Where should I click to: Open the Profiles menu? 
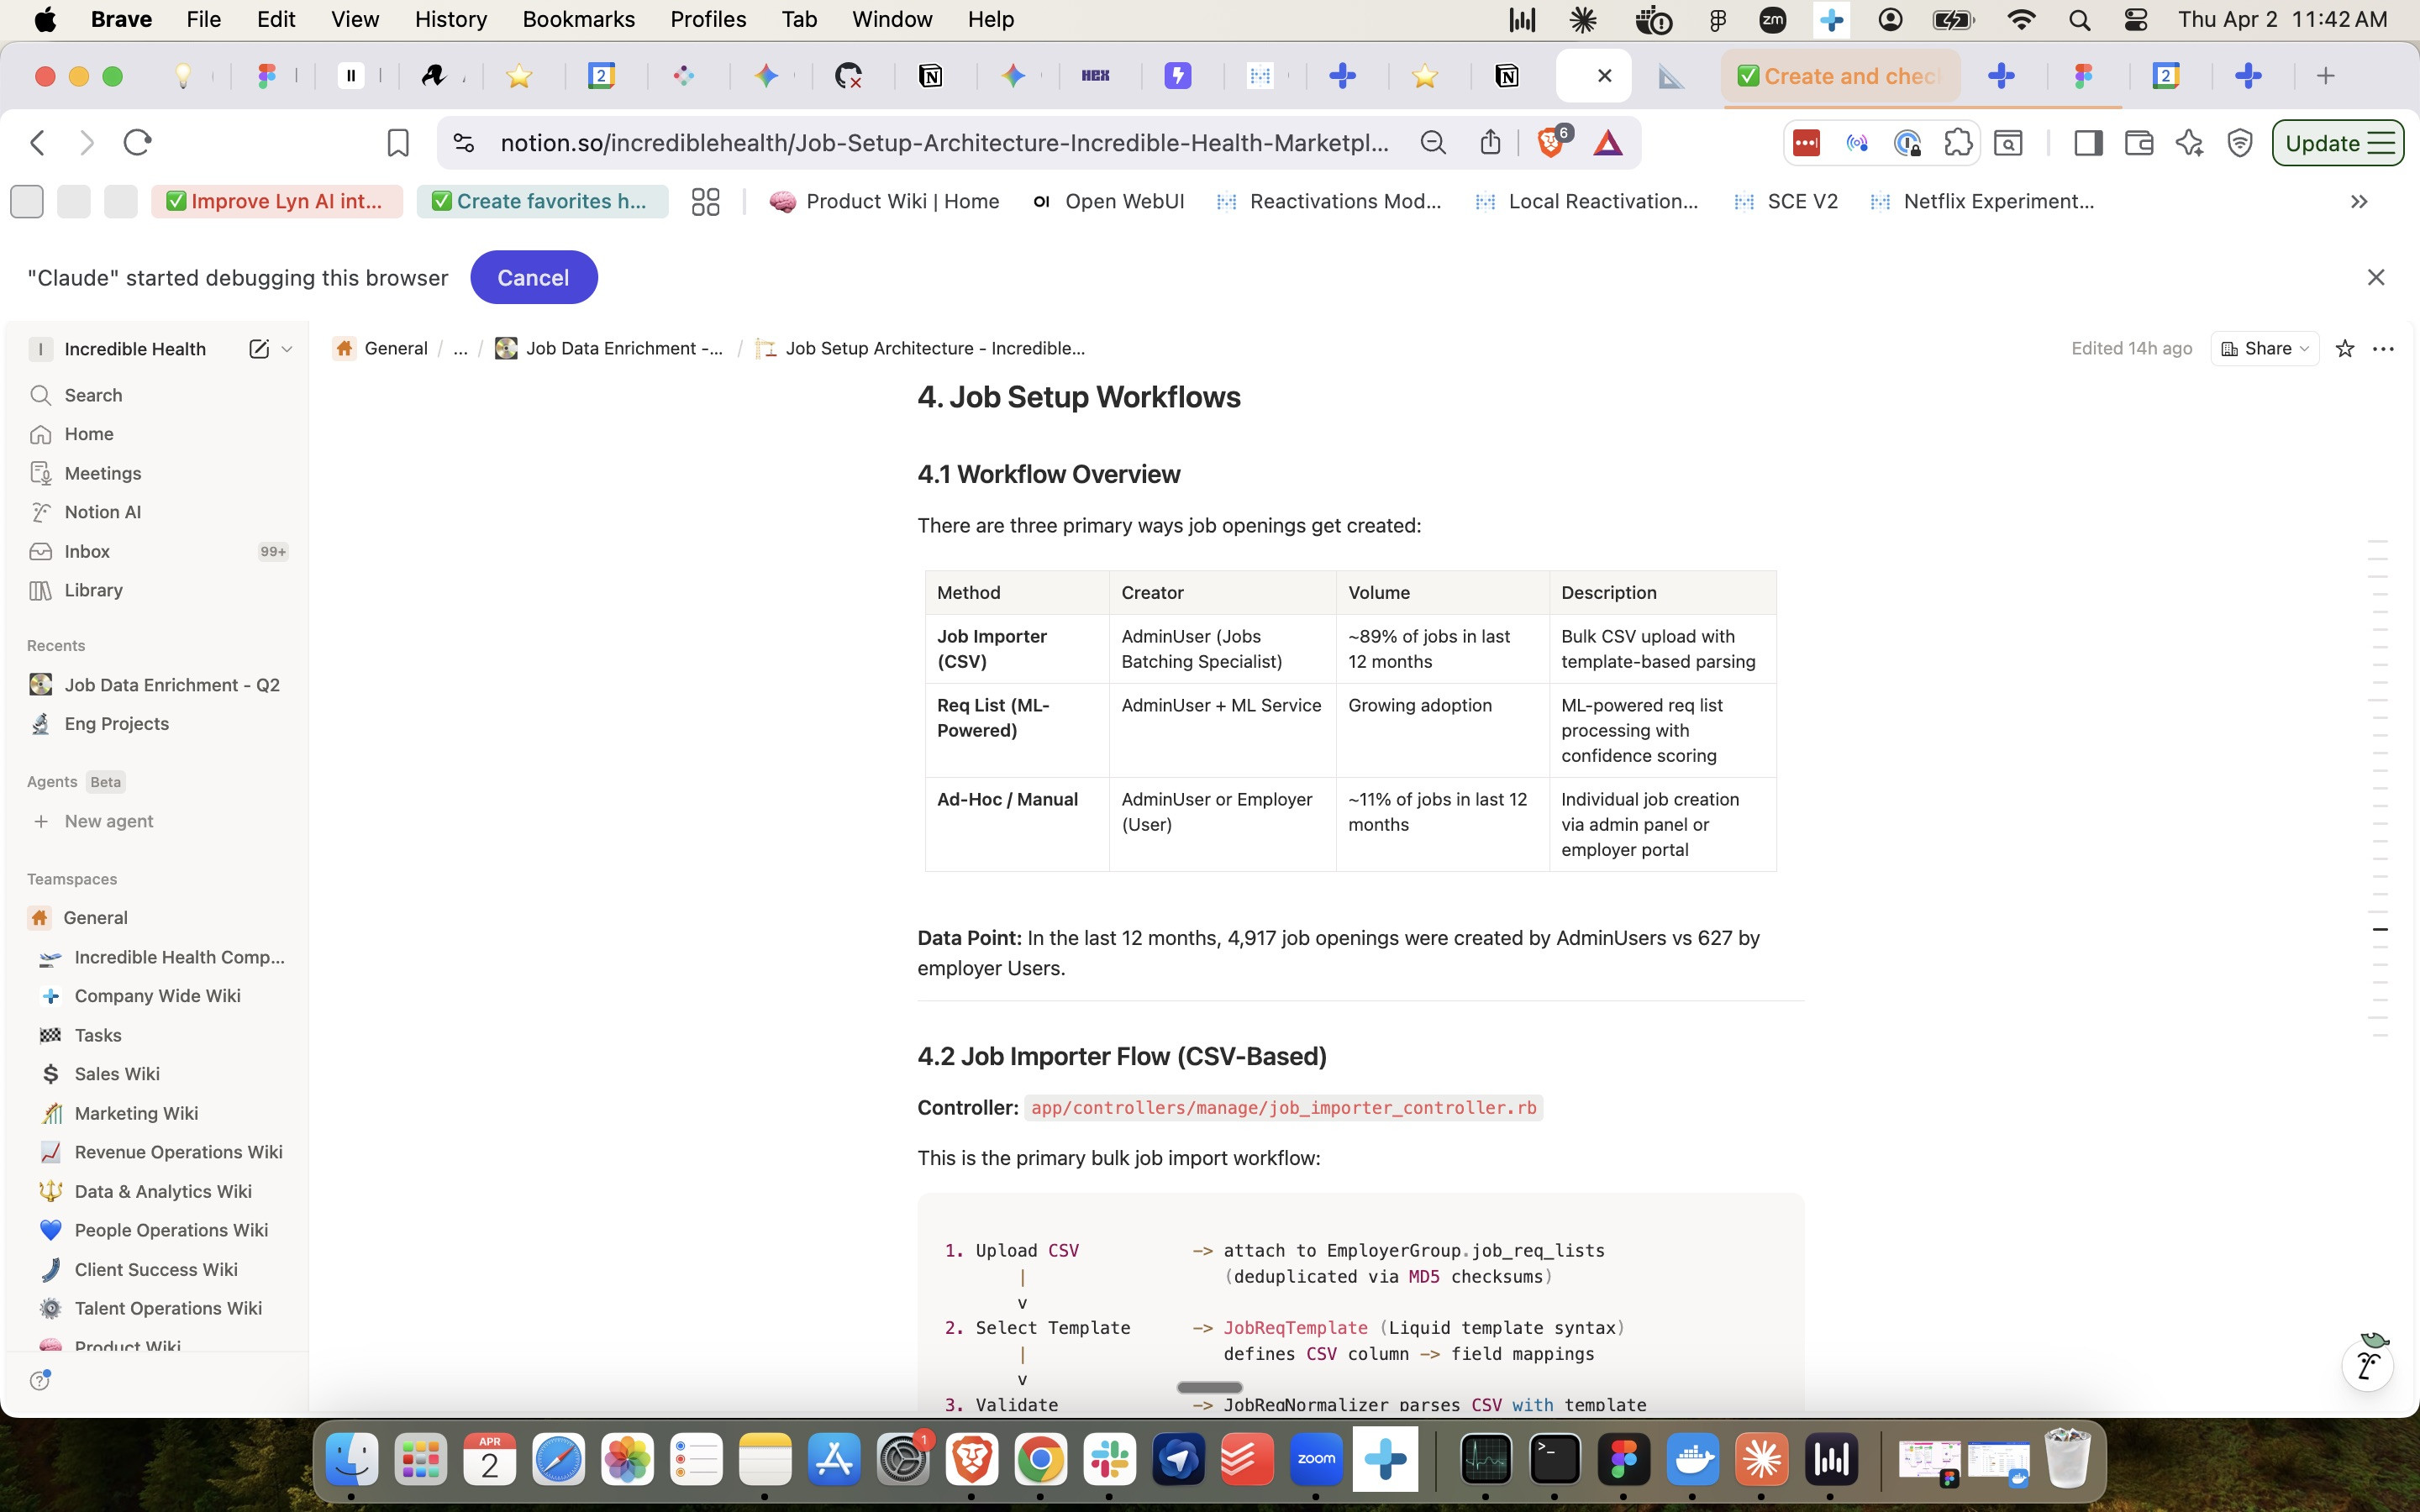coord(708,20)
